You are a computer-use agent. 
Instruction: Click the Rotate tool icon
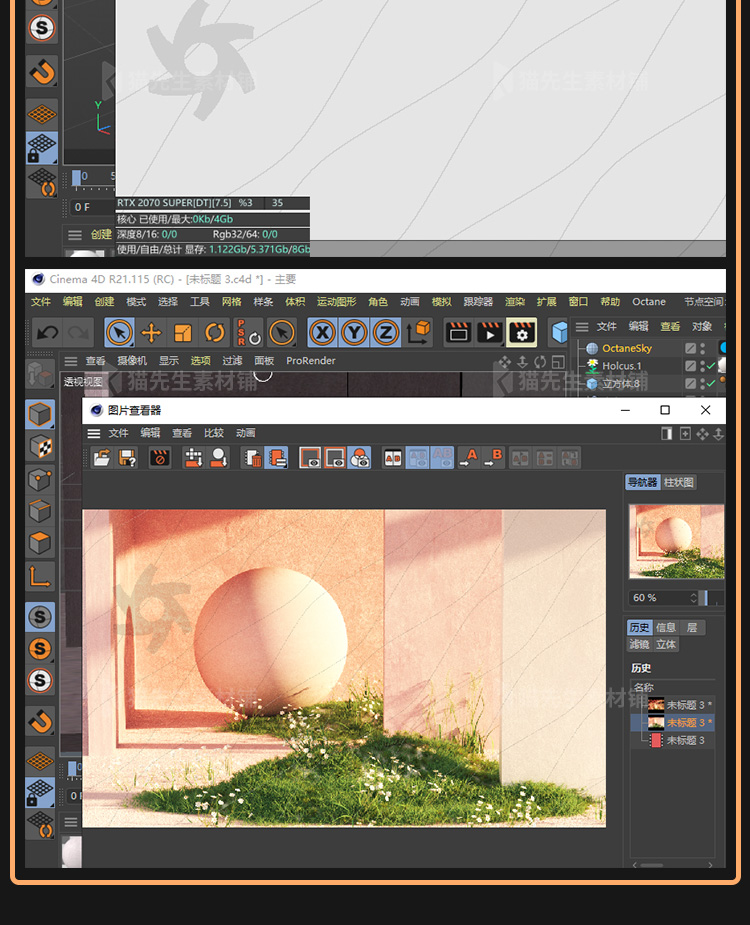click(x=215, y=333)
